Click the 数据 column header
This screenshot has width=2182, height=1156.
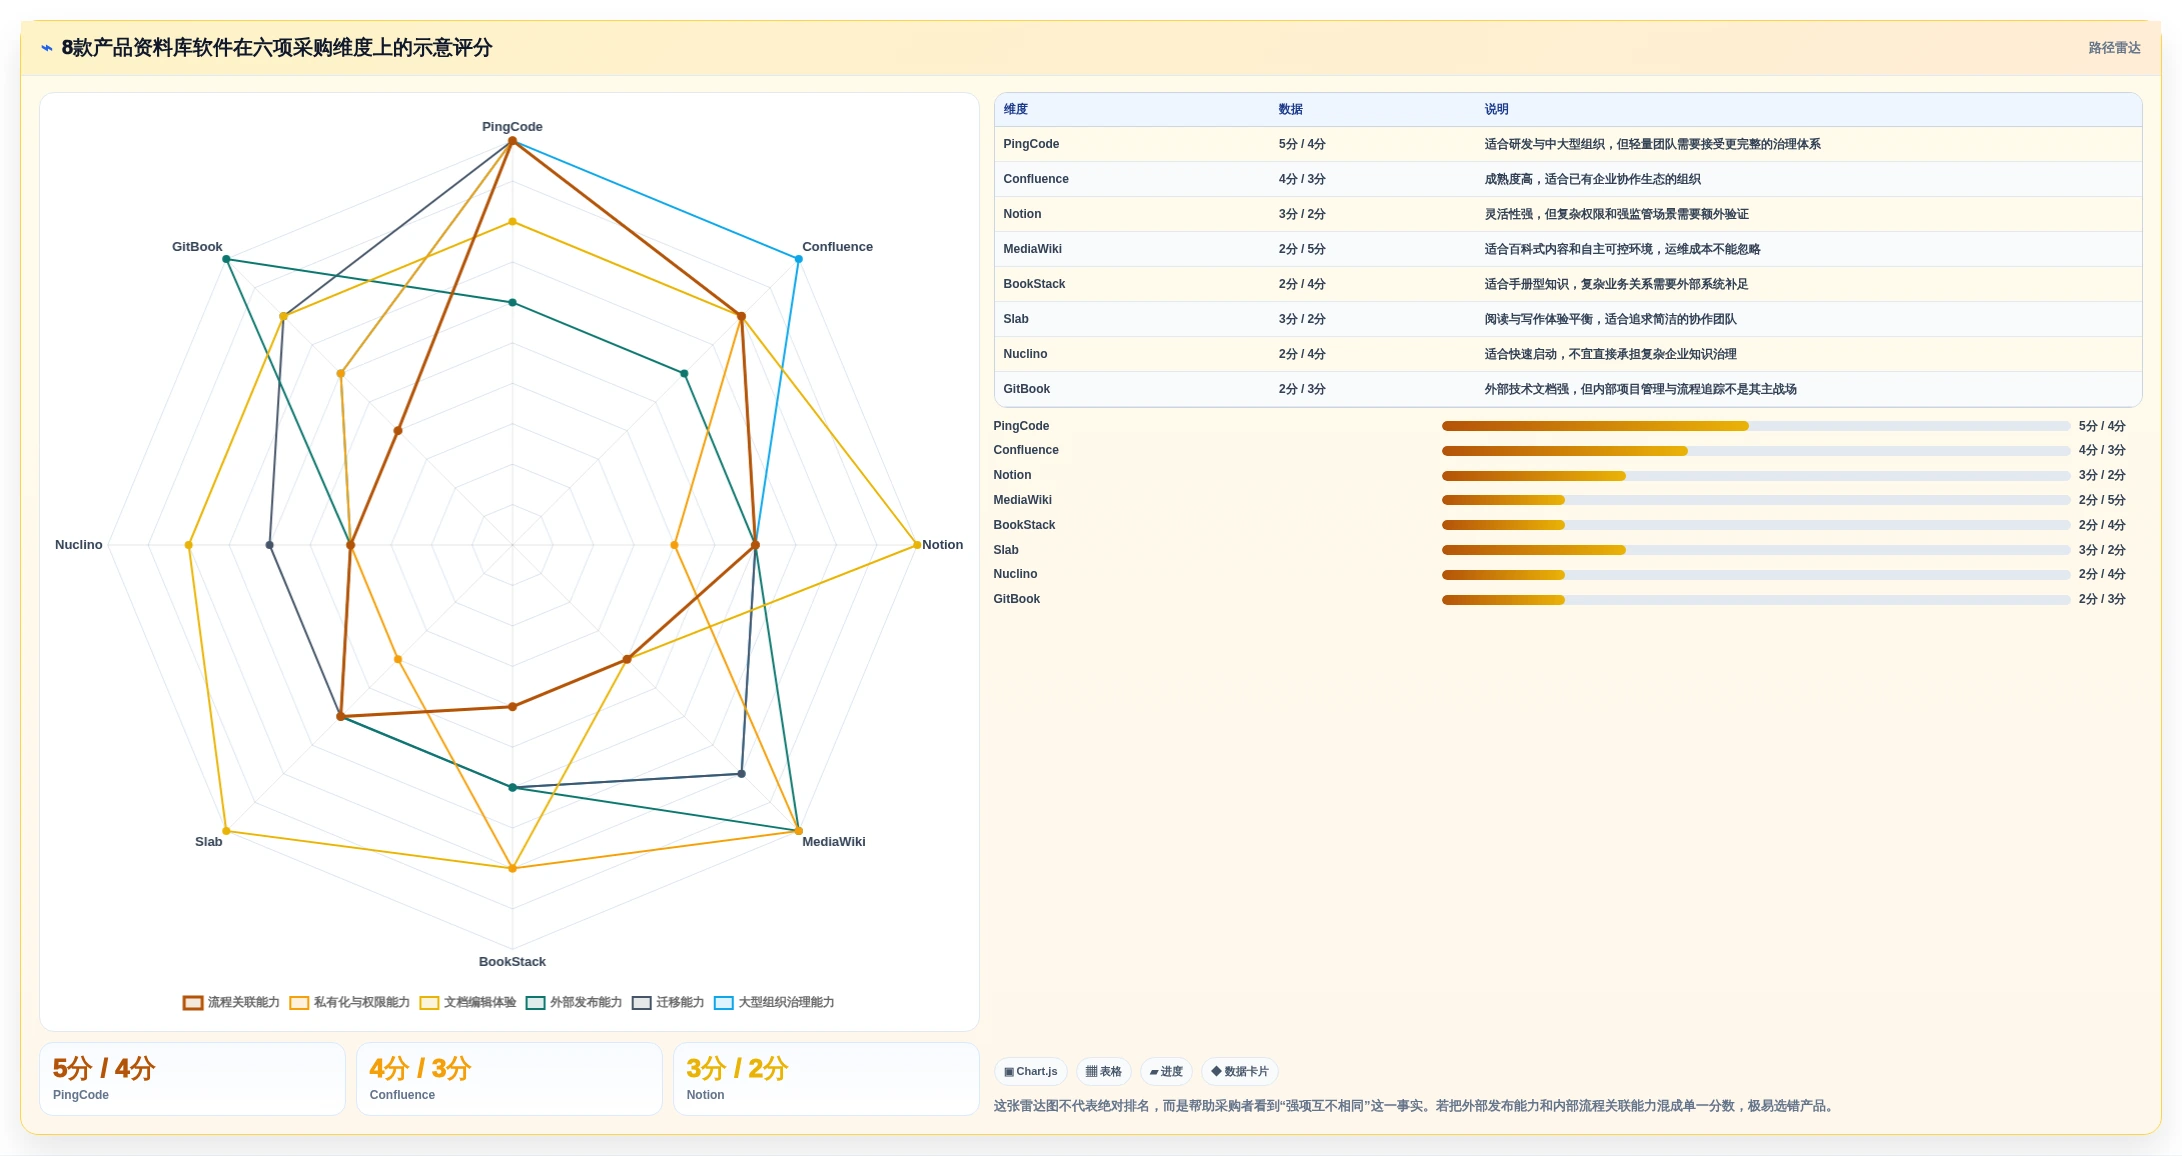click(1291, 109)
